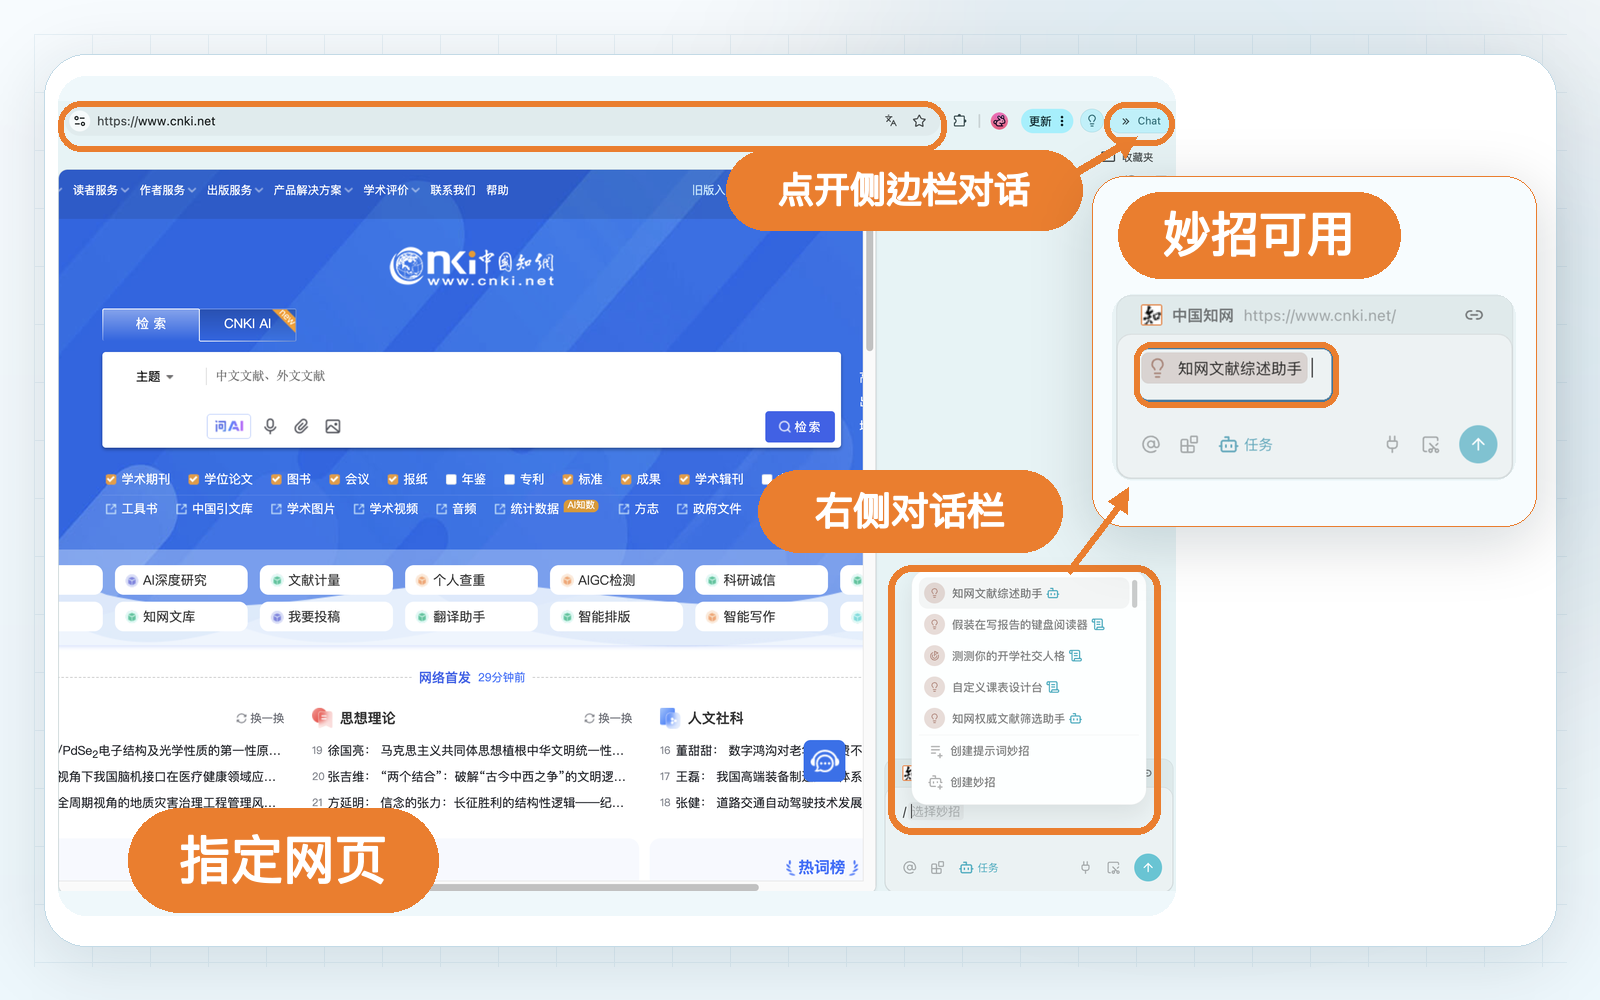Click the @ mention icon in right sidebar chat

(910, 868)
